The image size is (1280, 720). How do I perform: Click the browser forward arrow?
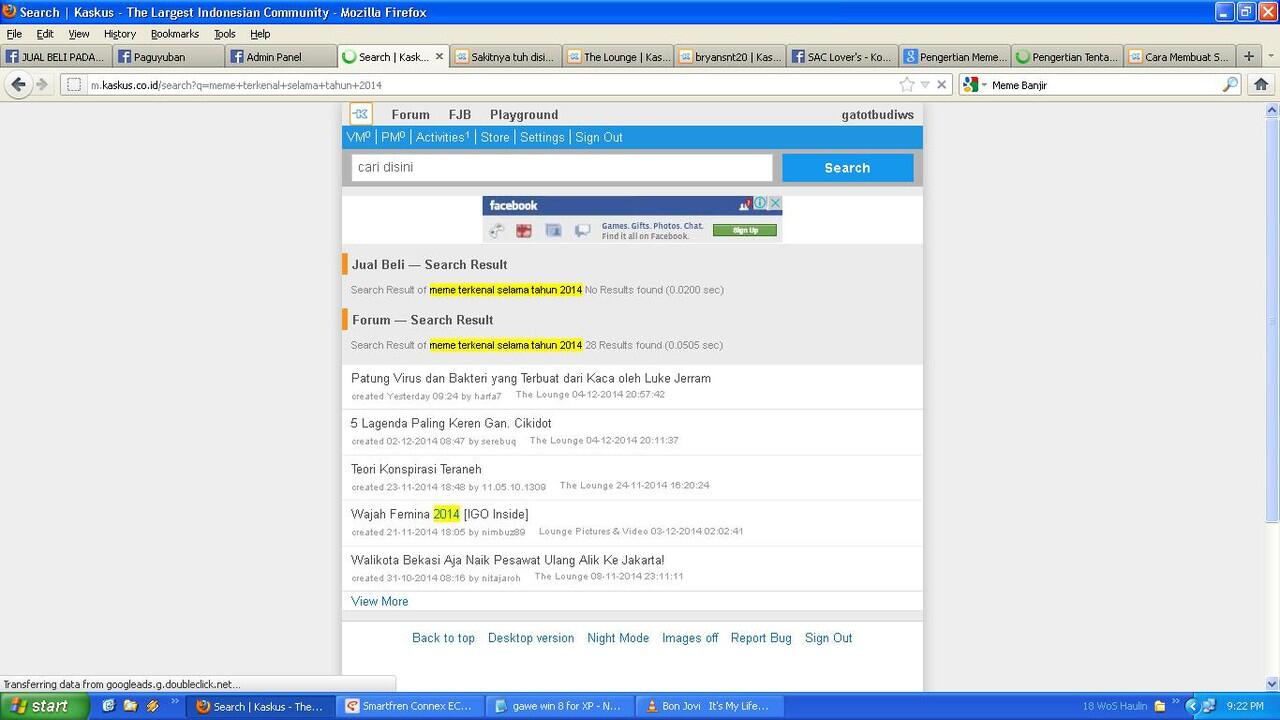(x=42, y=85)
